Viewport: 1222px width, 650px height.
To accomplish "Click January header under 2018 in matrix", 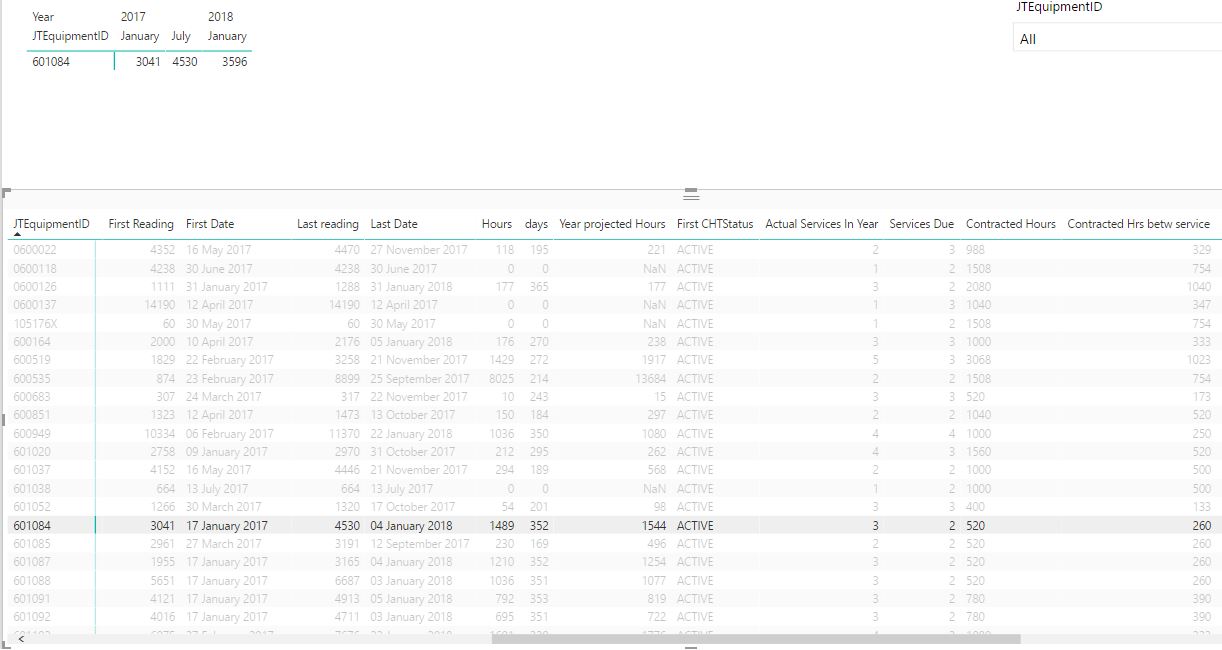I will (x=227, y=36).
